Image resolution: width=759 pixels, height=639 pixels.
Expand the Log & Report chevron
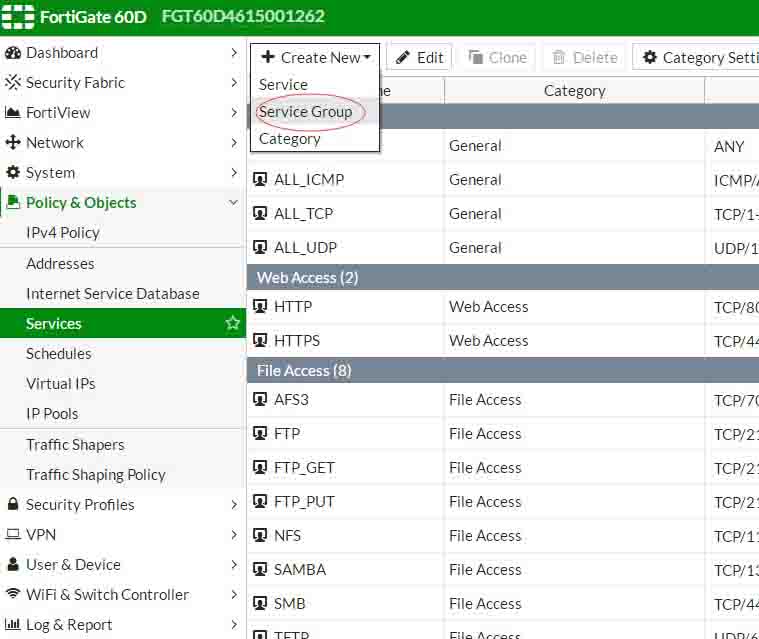point(234,624)
